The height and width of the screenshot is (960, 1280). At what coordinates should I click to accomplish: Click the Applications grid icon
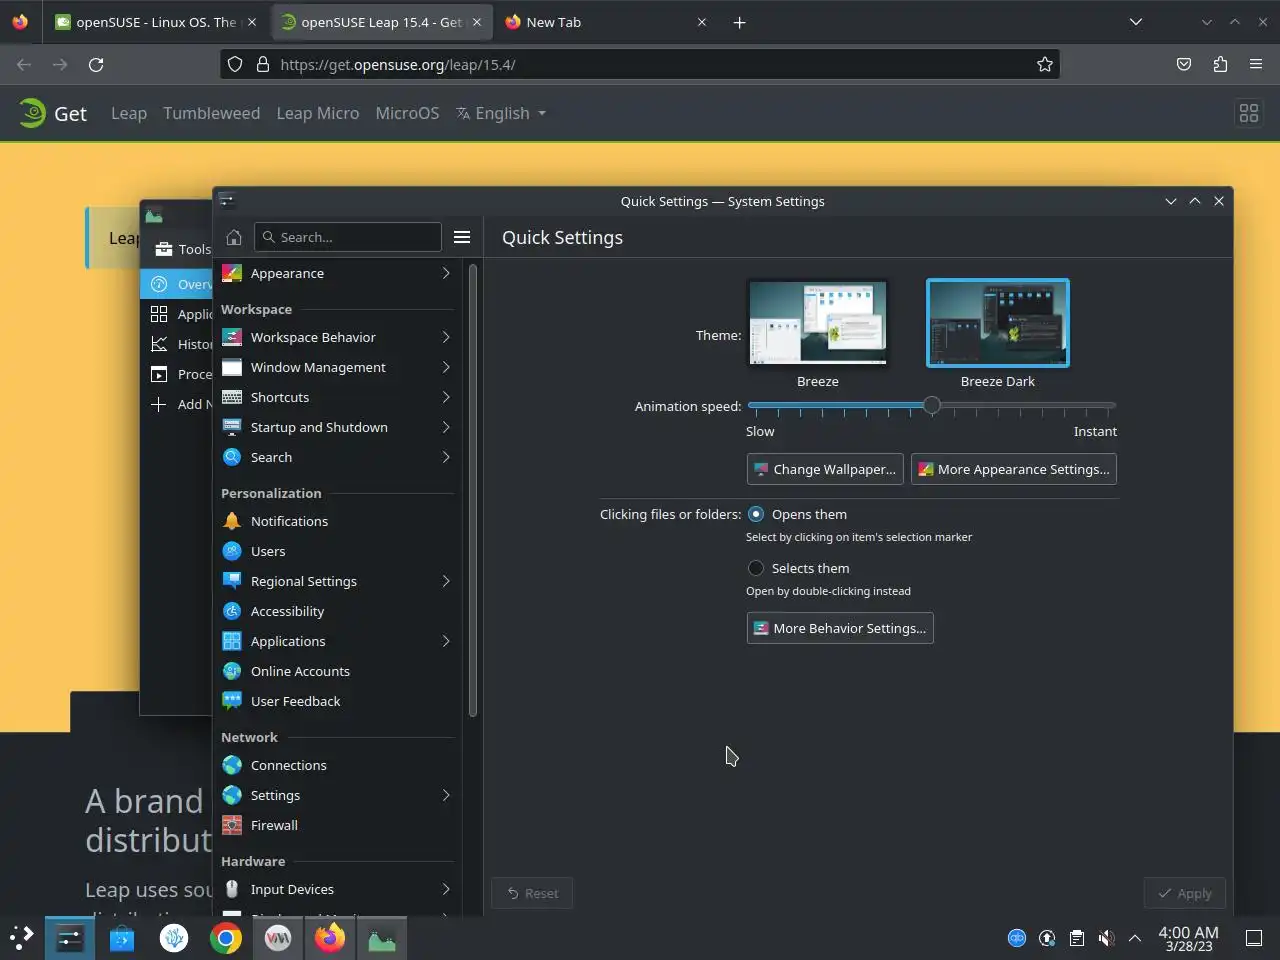coord(232,641)
